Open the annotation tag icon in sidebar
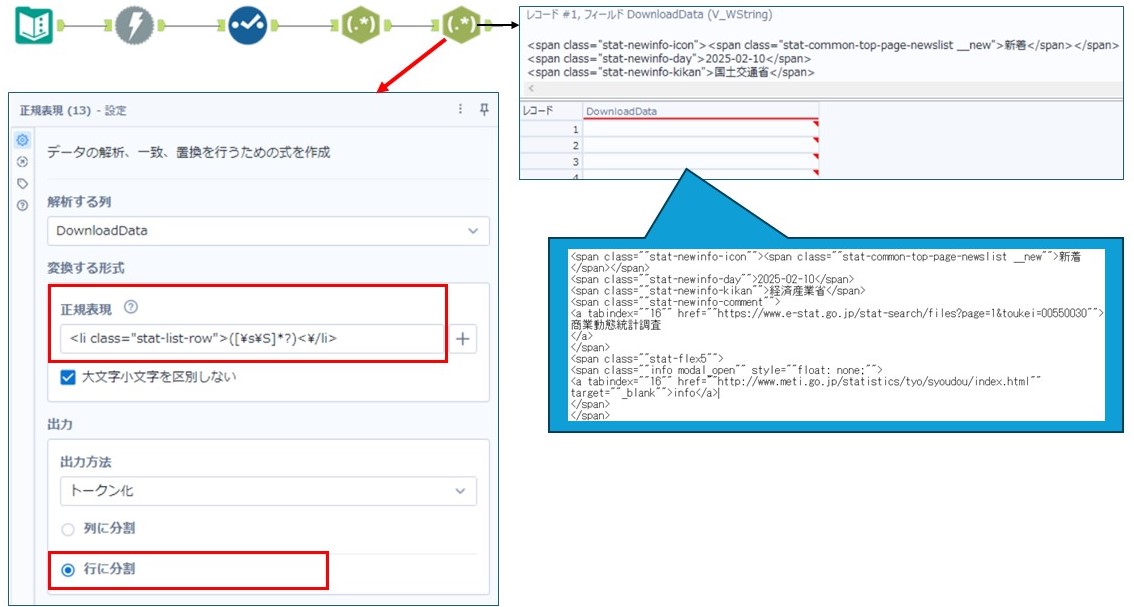 point(22,183)
